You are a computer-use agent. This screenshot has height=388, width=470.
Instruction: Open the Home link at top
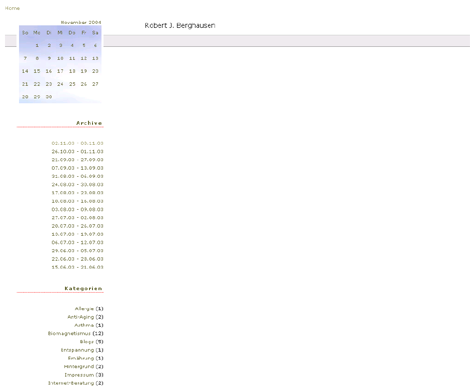pyautogui.click(x=12, y=8)
